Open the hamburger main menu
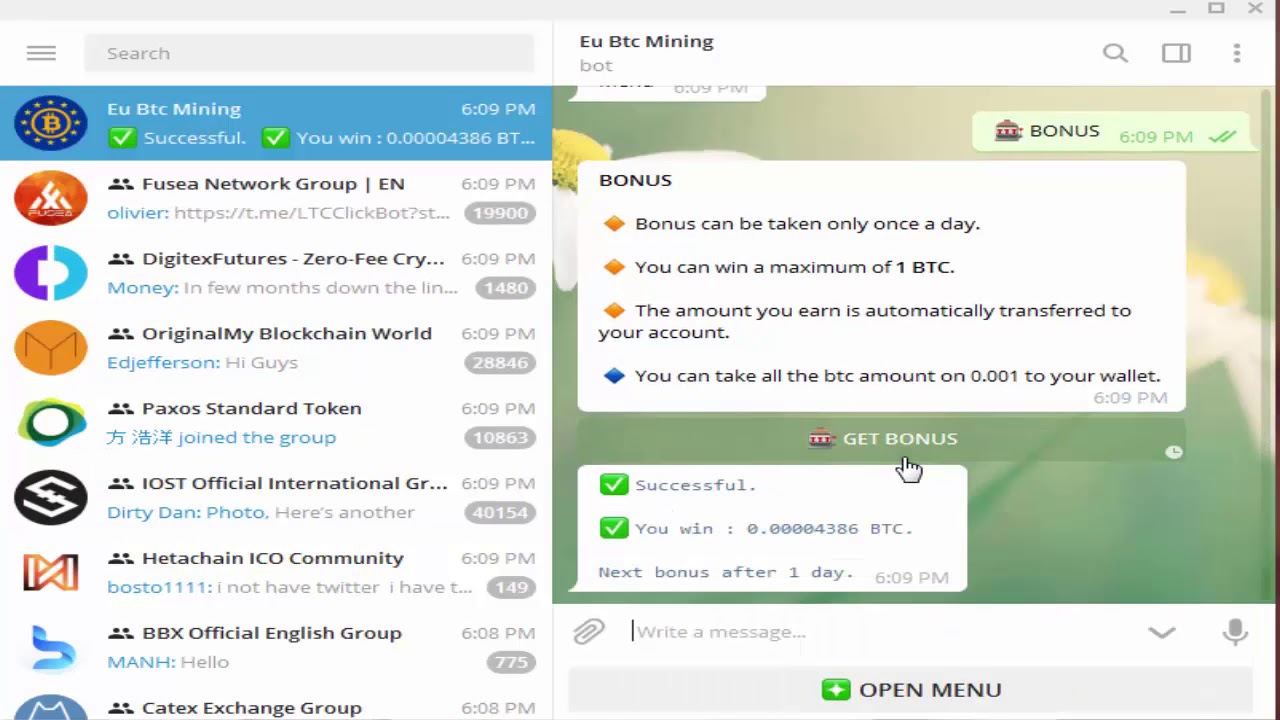This screenshot has height=720, width=1280. [41, 53]
